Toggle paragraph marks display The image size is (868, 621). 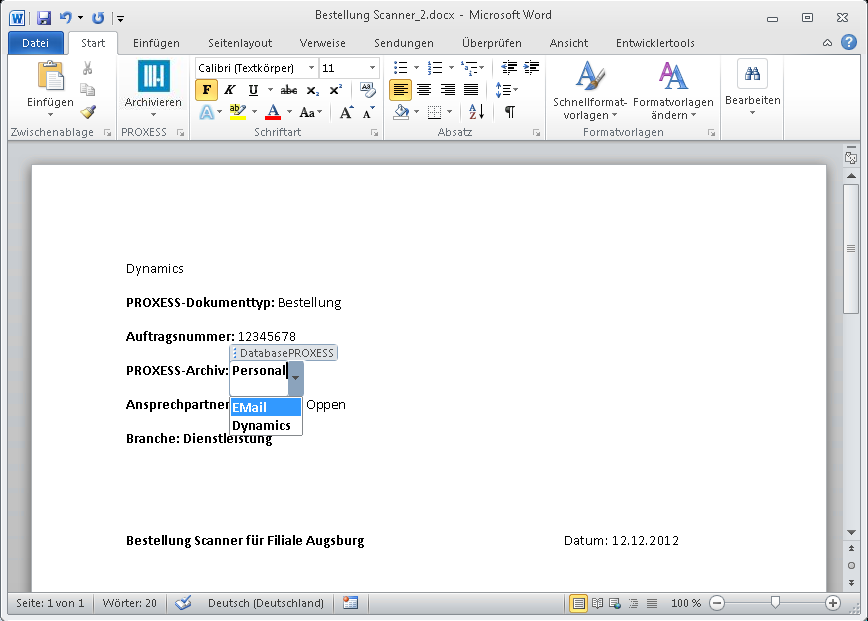tap(509, 112)
